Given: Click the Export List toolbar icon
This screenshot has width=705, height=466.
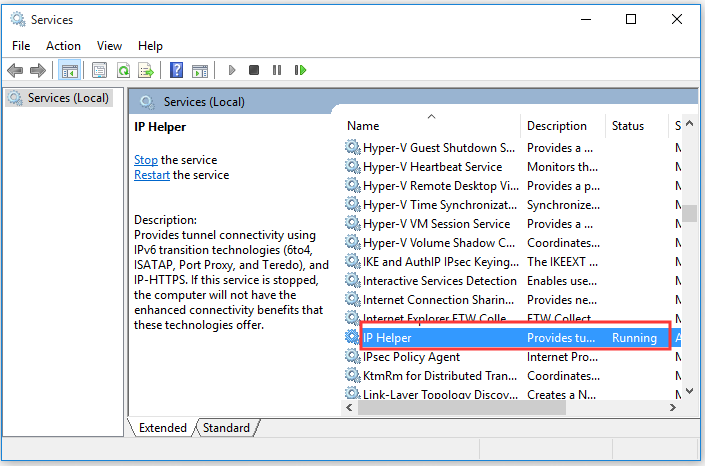Looking at the screenshot, I should coord(146,70).
